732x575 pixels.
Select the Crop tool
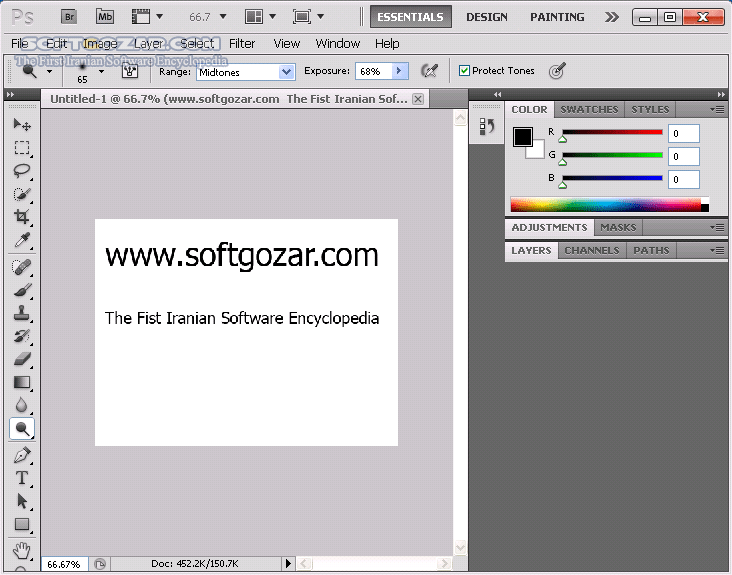(x=22, y=217)
